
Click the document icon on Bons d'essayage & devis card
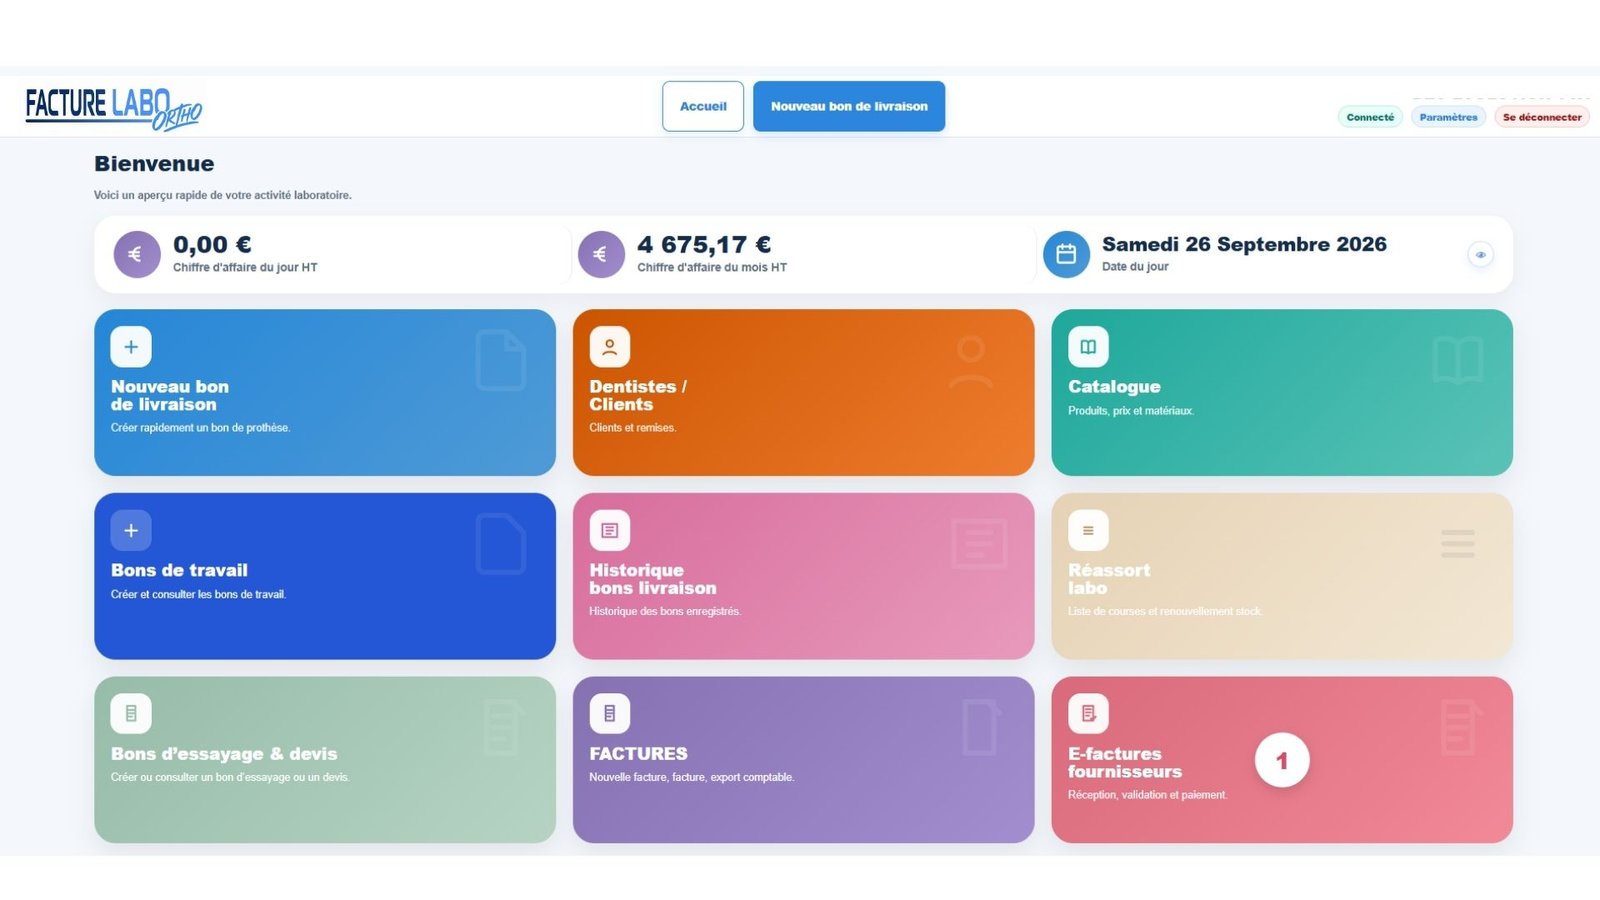131,714
